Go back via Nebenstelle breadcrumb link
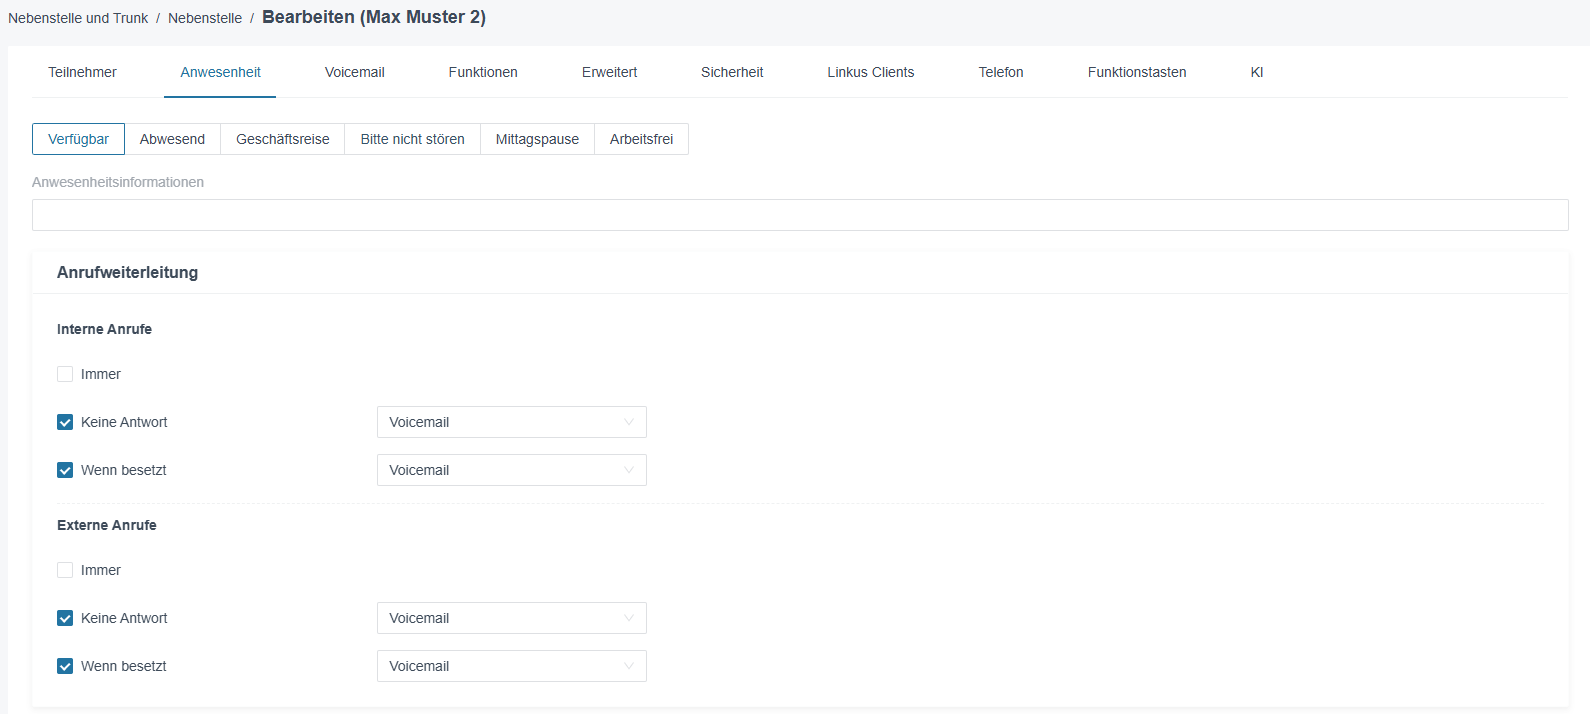The height and width of the screenshot is (714, 1590). (205, 18)
